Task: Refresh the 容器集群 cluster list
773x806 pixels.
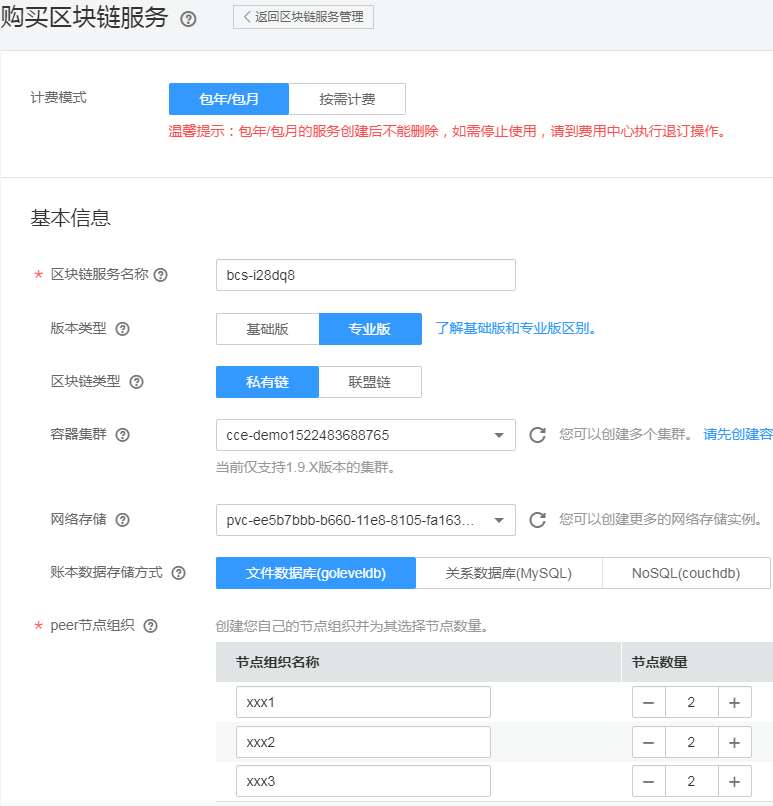Action: coord(538,435)
